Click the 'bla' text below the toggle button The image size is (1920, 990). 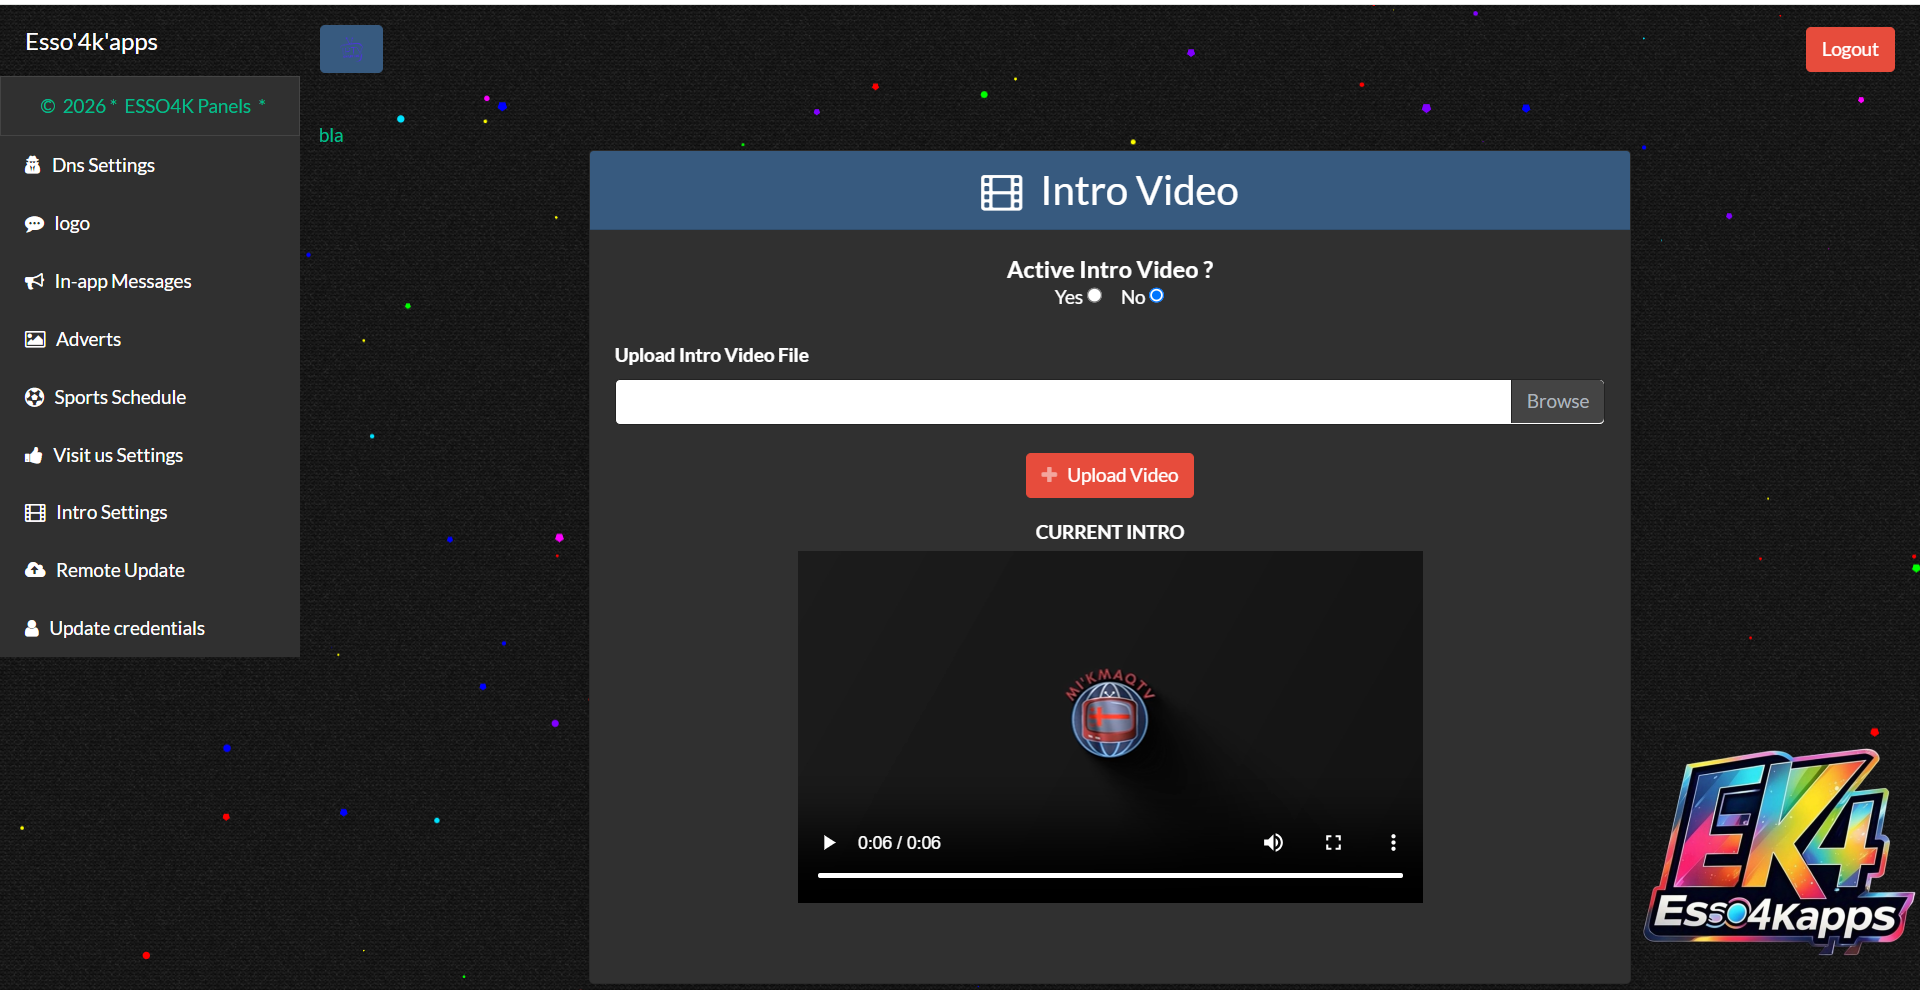click(x=331, y=136)
